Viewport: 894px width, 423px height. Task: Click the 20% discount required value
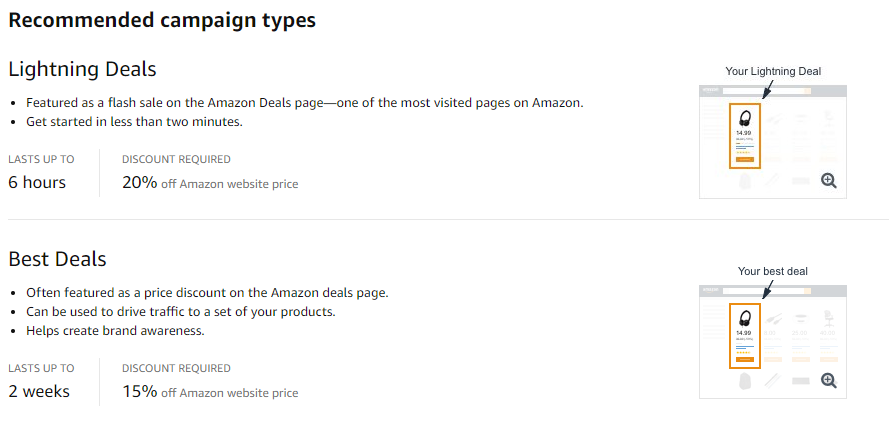(x=139, y=182)
